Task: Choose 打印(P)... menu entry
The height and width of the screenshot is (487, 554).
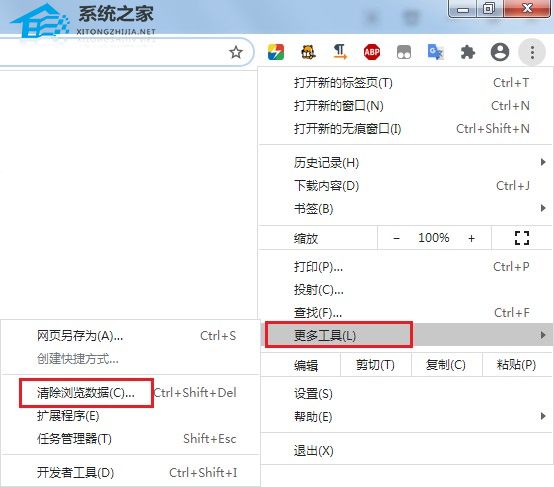Action: click(406, 267)
